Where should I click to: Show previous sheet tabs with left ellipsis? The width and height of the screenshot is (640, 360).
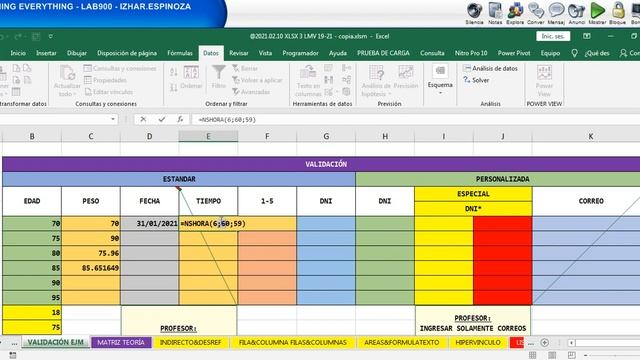pos(14,343)
